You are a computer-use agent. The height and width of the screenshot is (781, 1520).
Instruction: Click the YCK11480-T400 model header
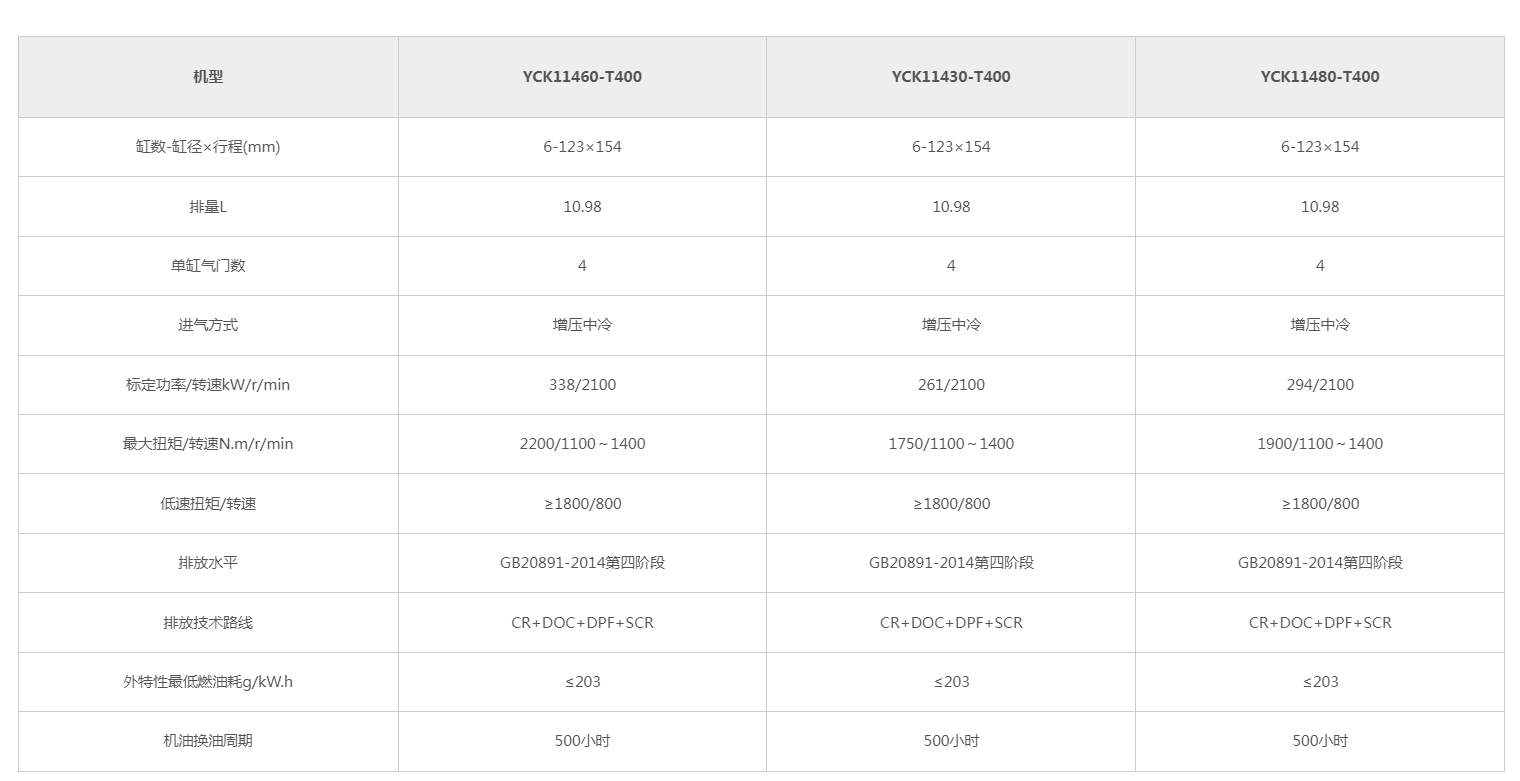coord(1320,77)
